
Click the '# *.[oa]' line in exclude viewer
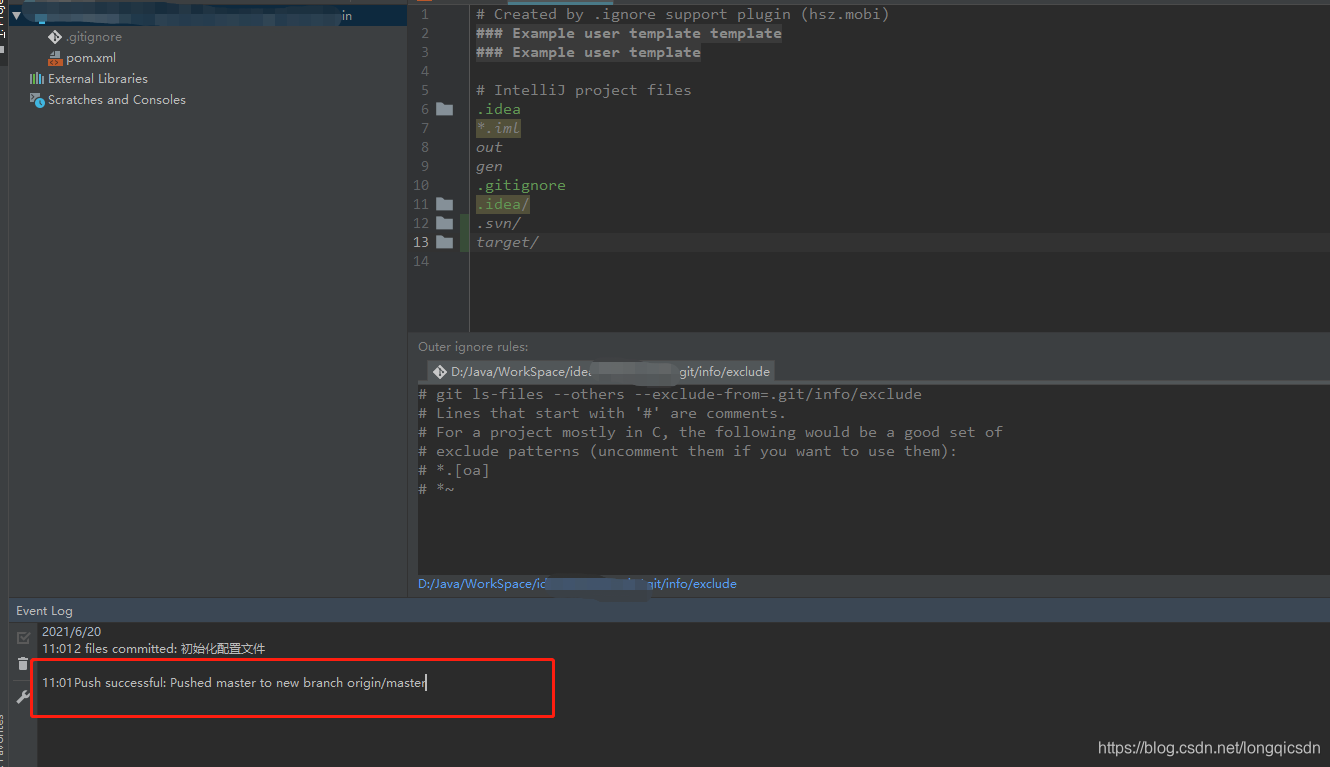454,470
